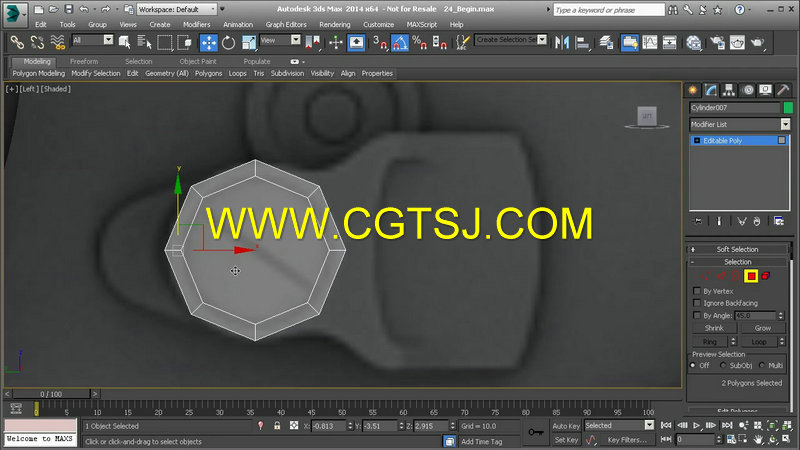
Task: Select the Select and Move tool
Action: (x=209, y=43)
